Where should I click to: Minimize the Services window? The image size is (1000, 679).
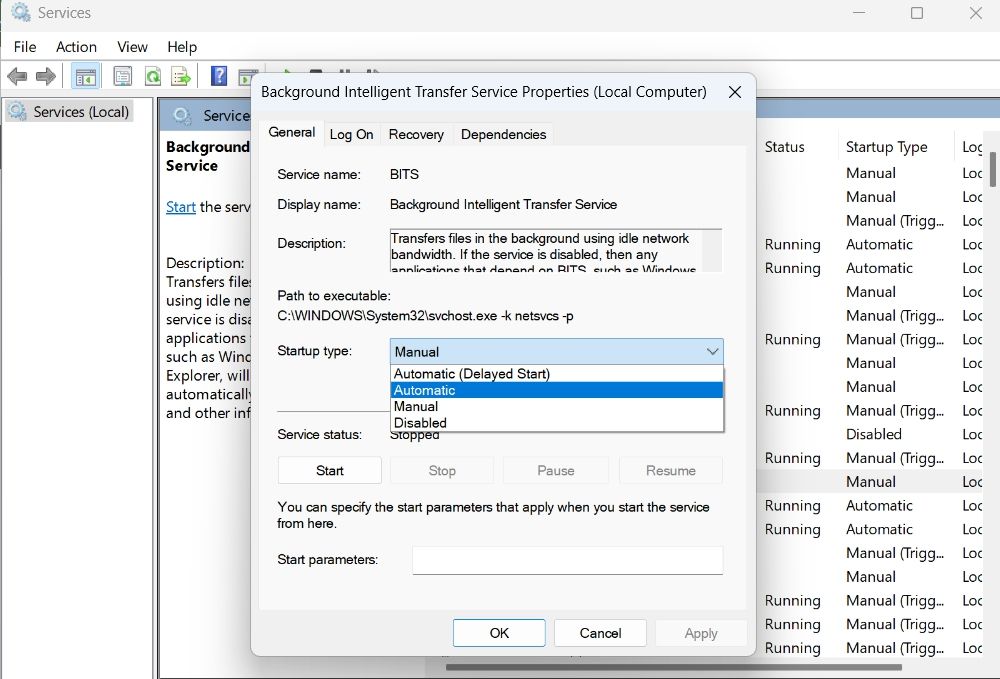pos(859,13)
